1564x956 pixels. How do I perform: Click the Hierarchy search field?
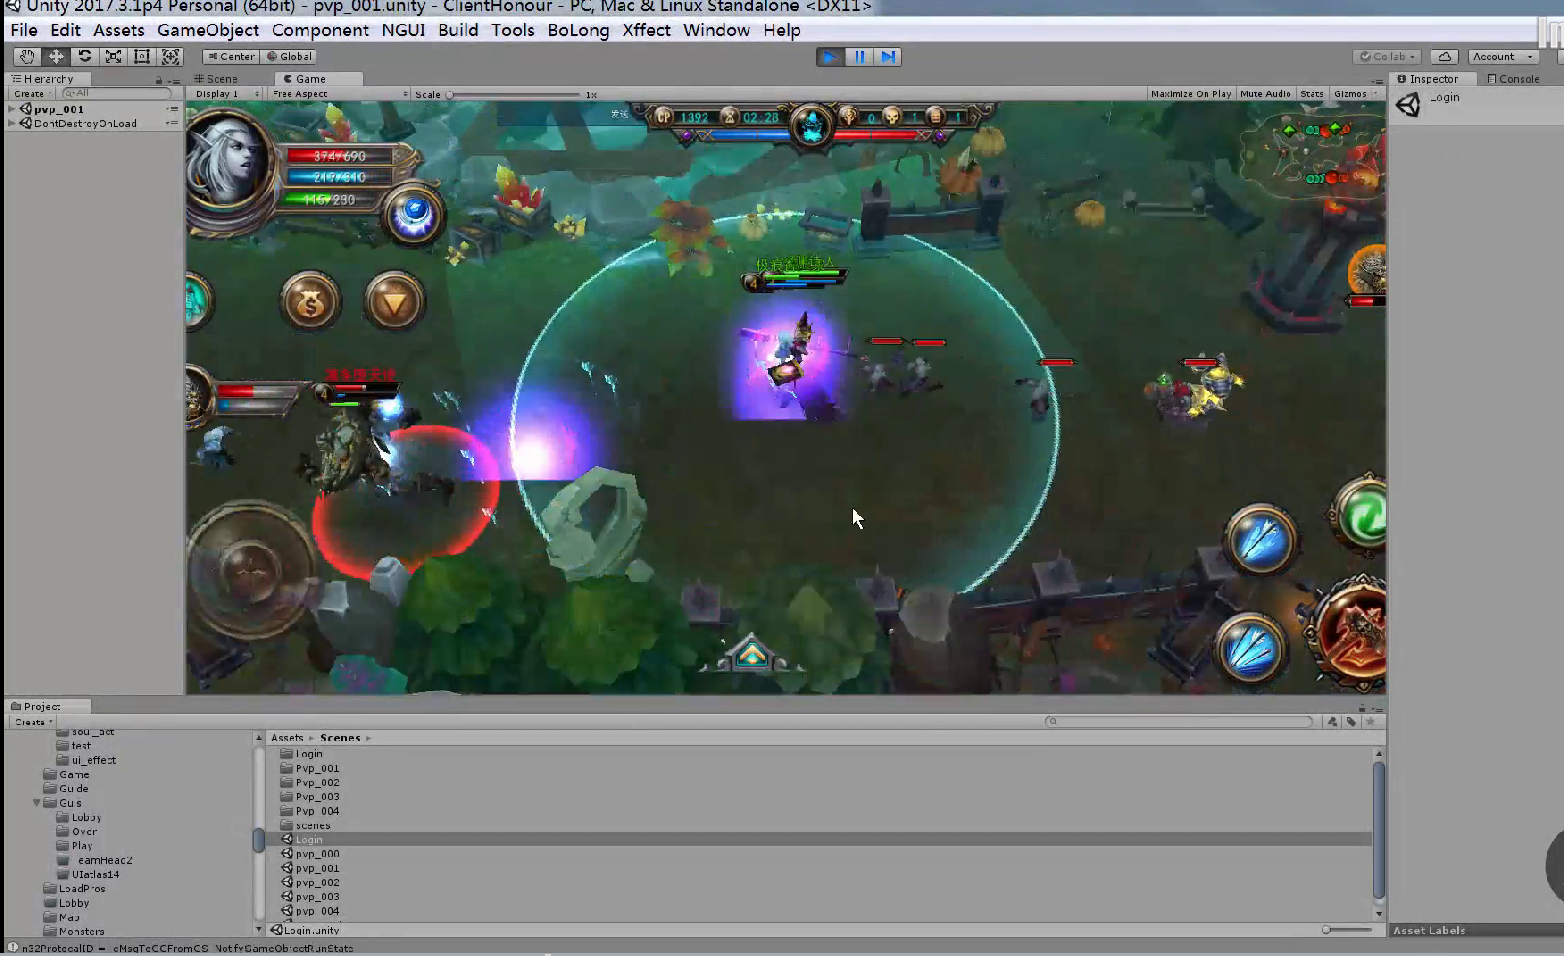point(116,94)
